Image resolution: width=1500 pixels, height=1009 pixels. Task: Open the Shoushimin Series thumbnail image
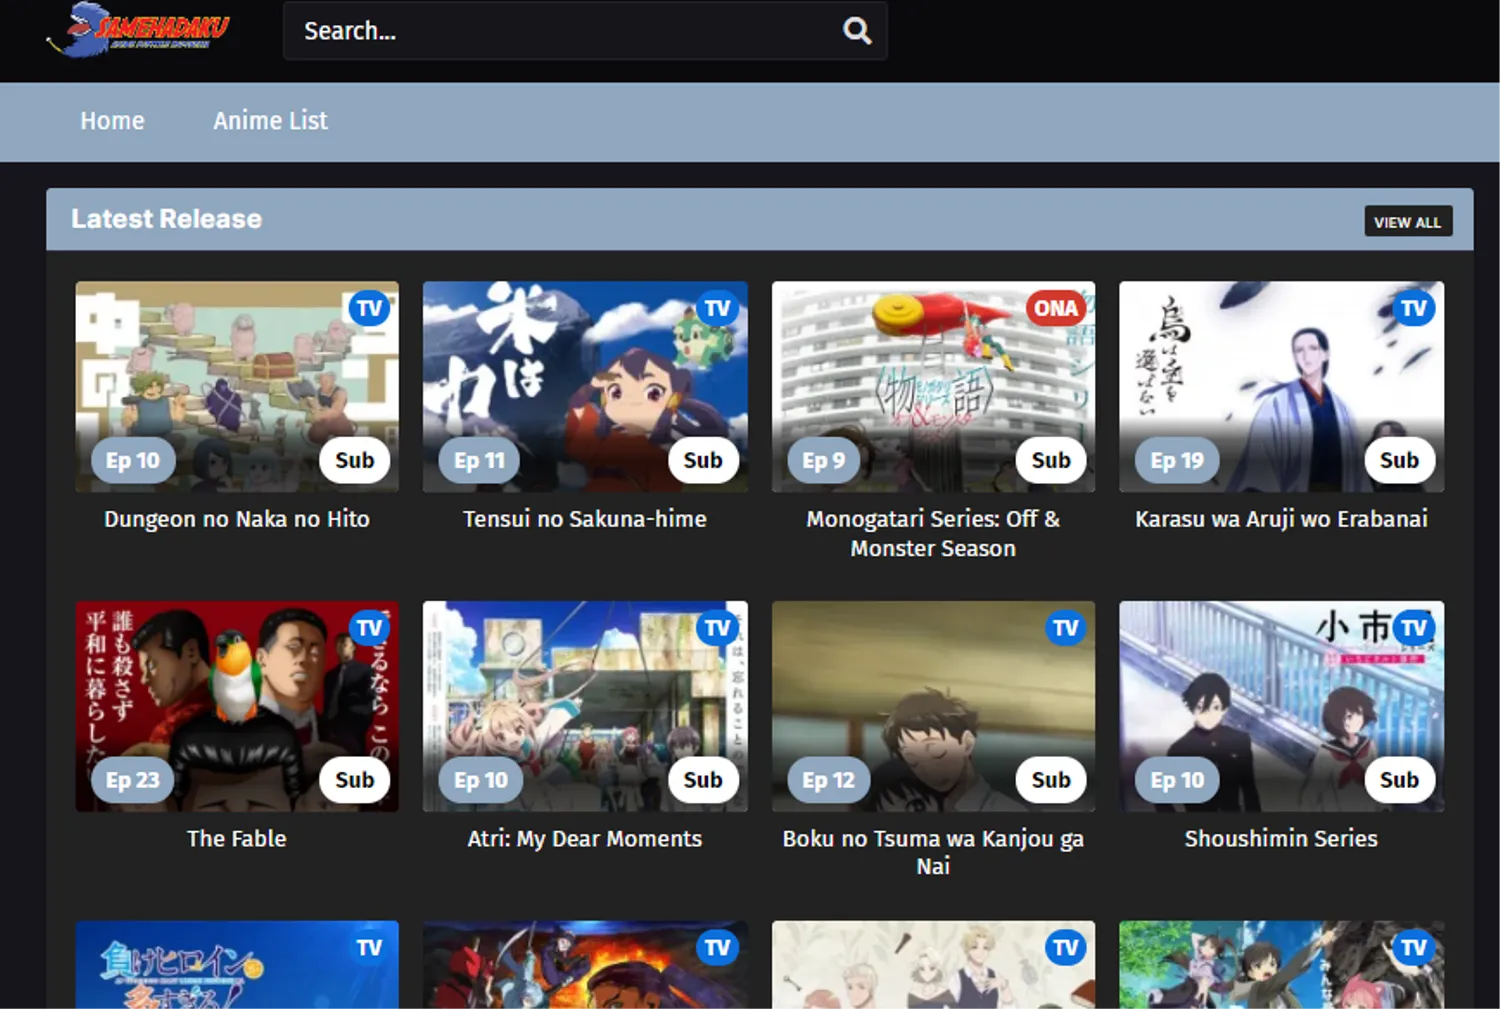1281,707
